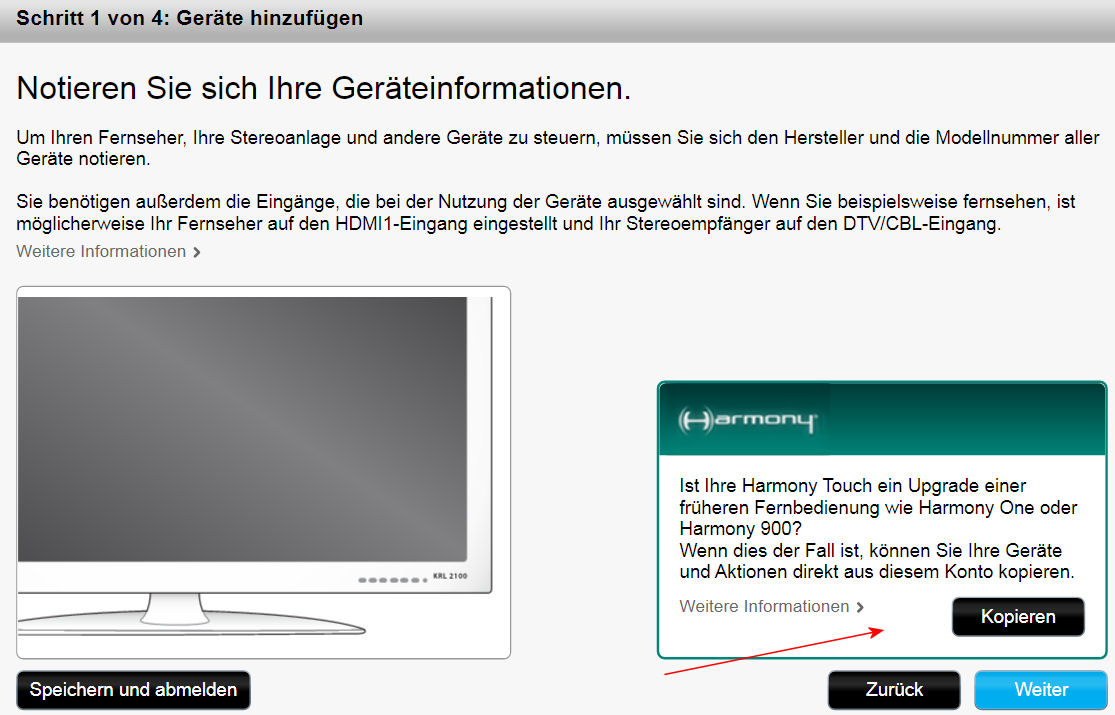Click the sentence starting Wenn dies der Fall ist
The image size is (1115, 715).
876,561
